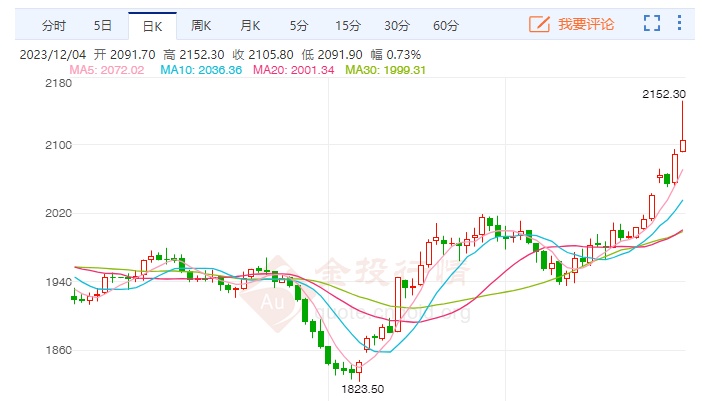This screenshot has height=401, width=711.
Task: Choose the 15分 interval tab
Action: pyautogui.click(x=347, y=24)
